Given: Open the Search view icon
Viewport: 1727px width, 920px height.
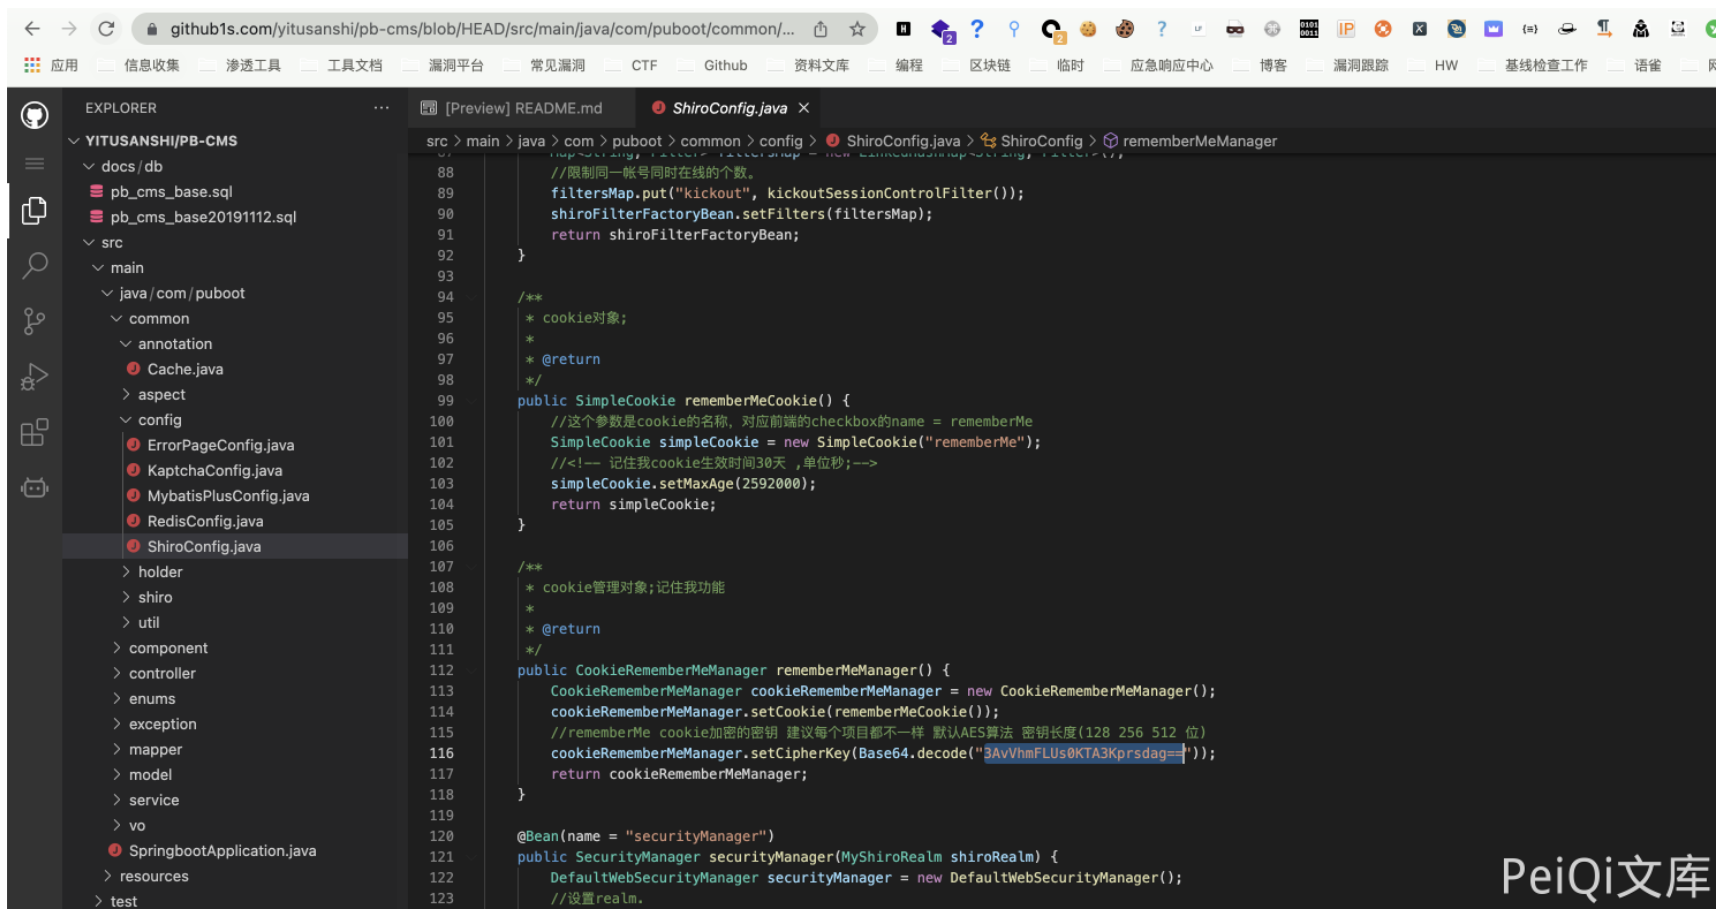Looking at the screenshot, I should pos(34,265).
